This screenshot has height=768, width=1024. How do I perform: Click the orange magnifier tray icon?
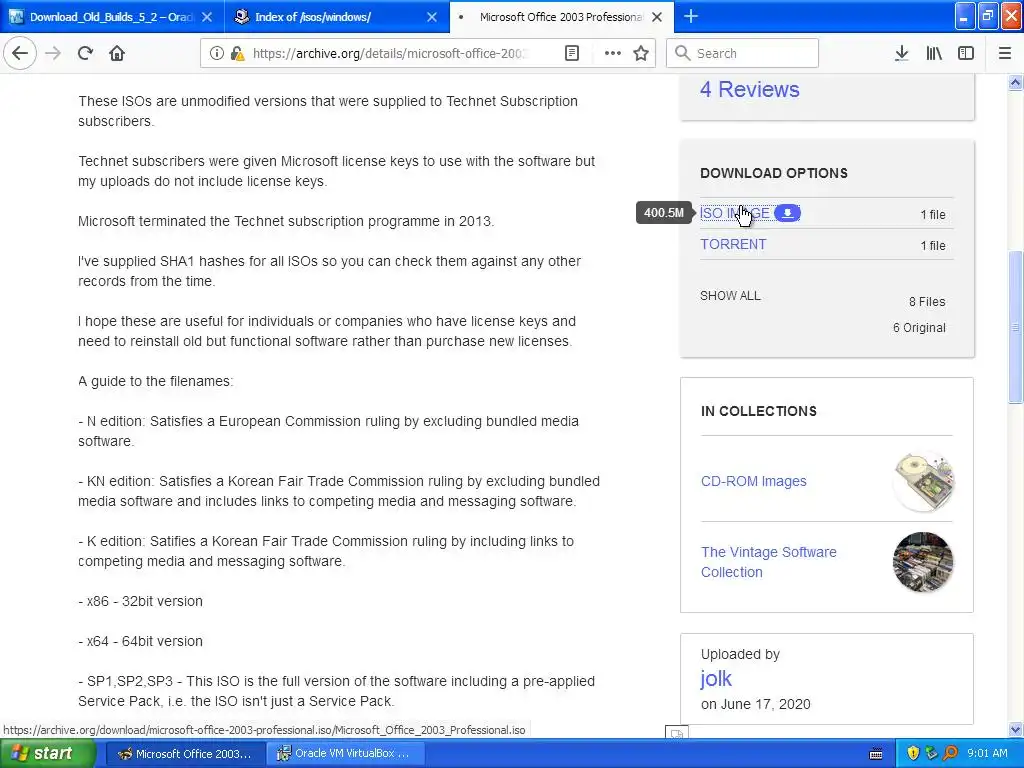(950, 753)
